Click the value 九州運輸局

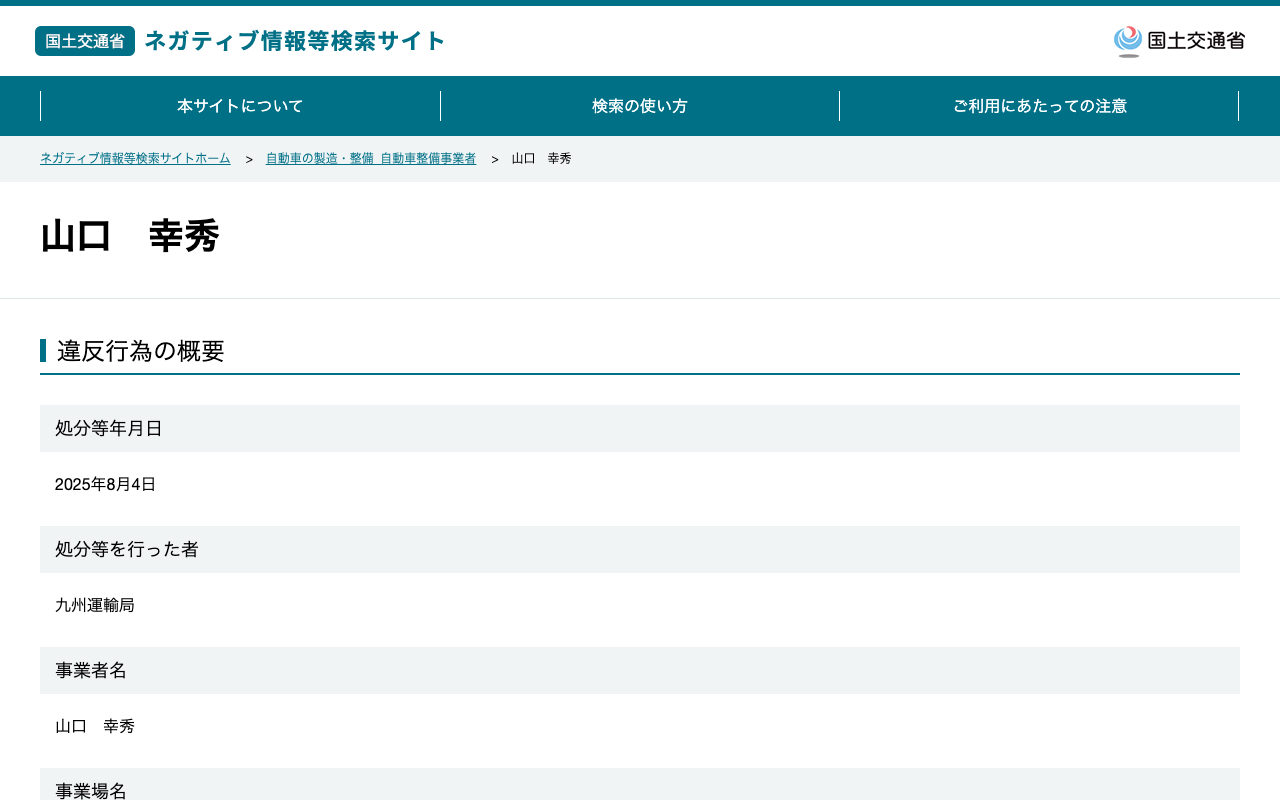95,605
